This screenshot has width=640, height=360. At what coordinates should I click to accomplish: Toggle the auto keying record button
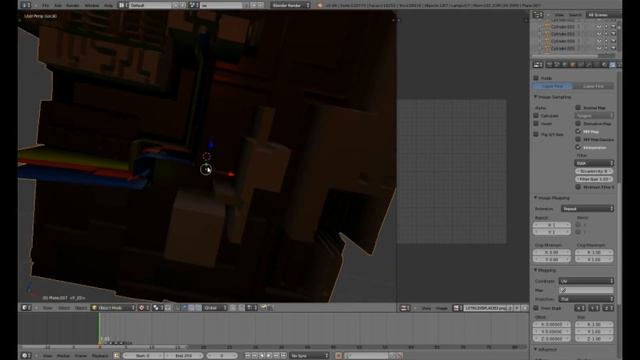[x=338, y=356]
